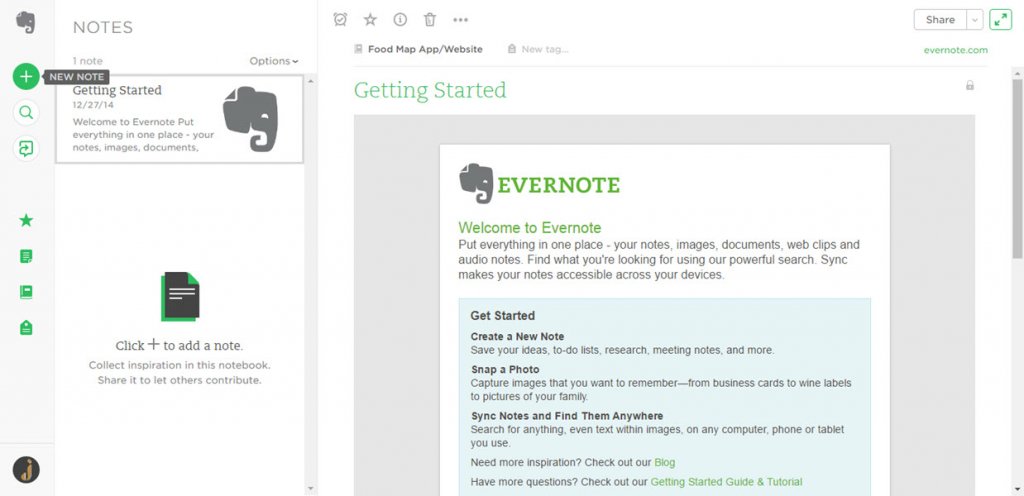Click the tag icon before New tag
The height and width of the screenshot is (496, 1024).
pos(512,49)
